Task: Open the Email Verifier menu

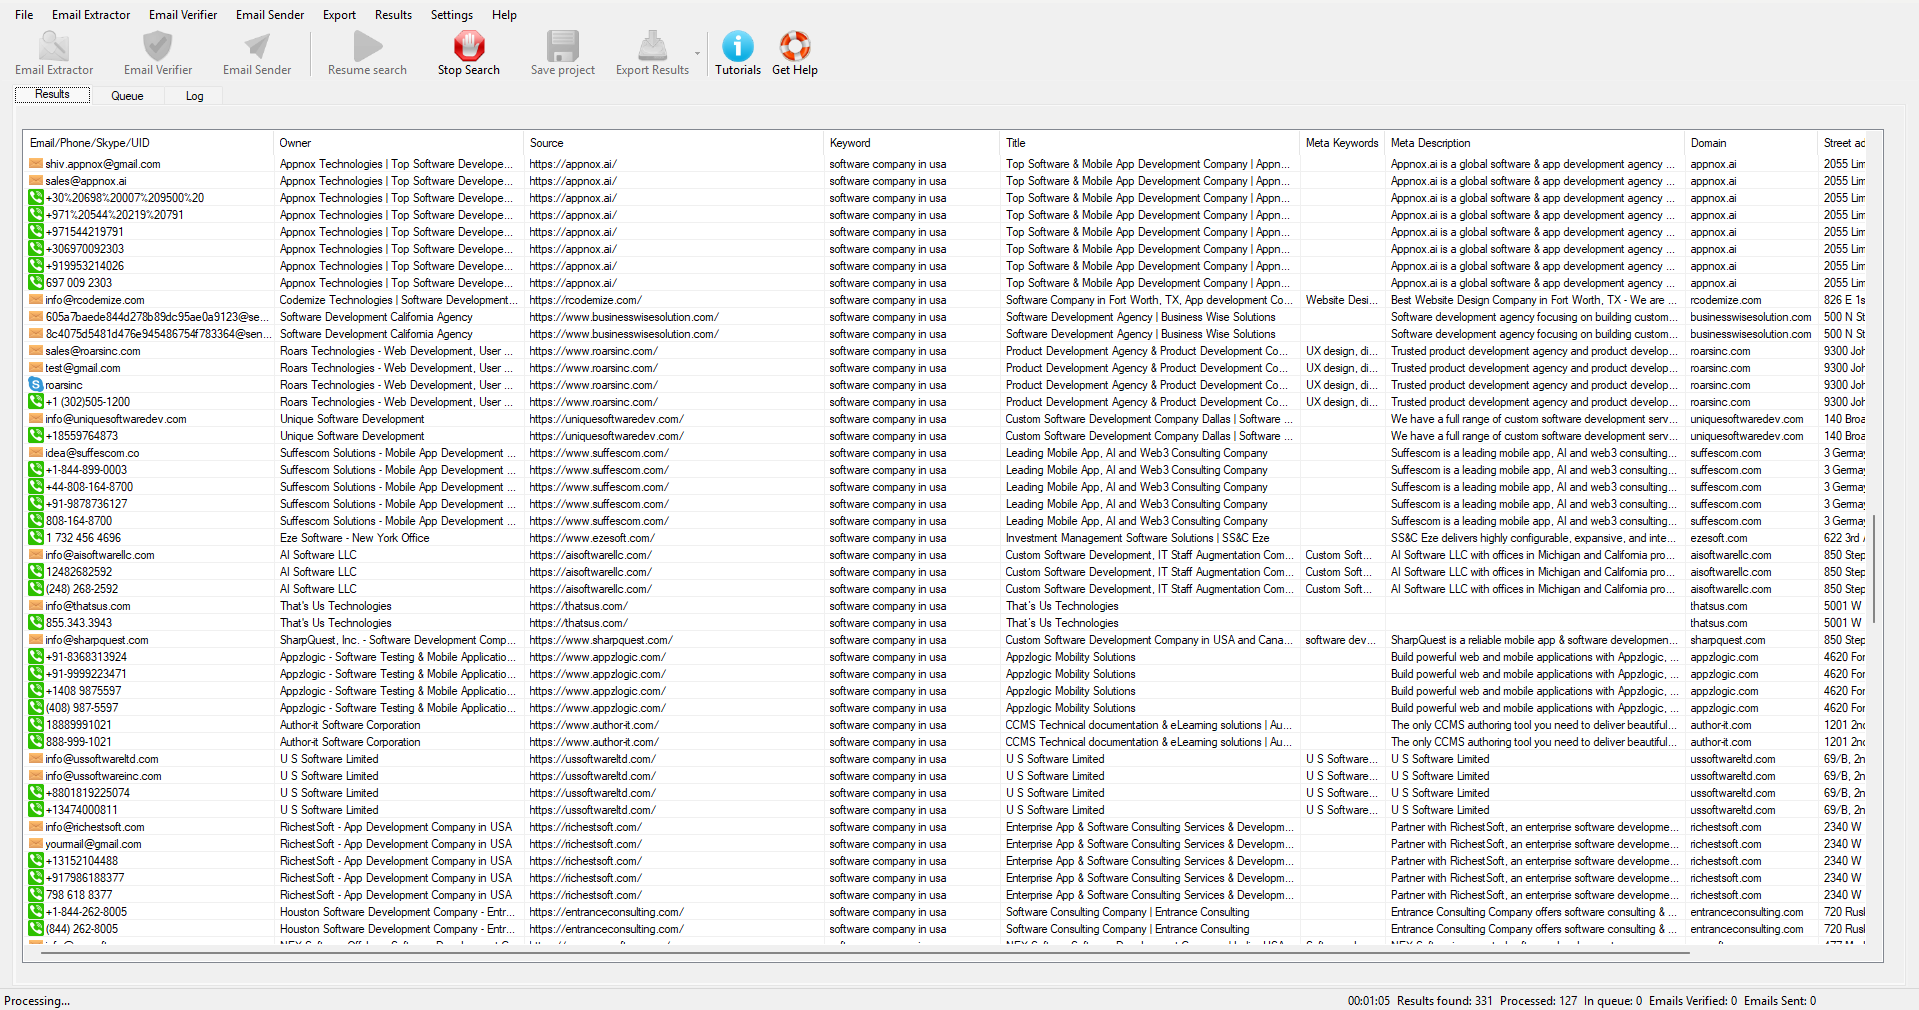Action: click(x=183, y=15)
